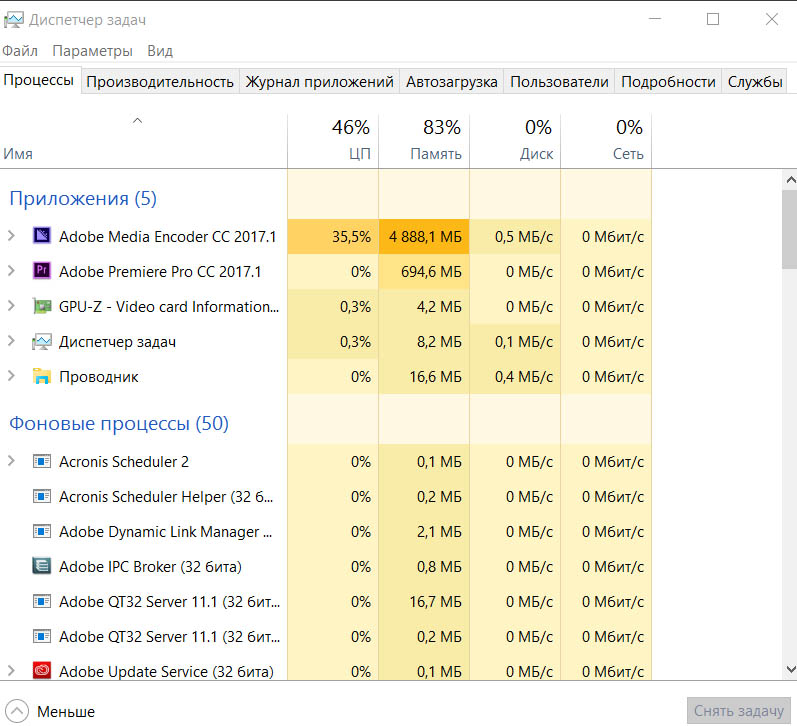This screenshot has height=726, width=797.
Task: Click the Меньше details link
Action: [66, 711]
